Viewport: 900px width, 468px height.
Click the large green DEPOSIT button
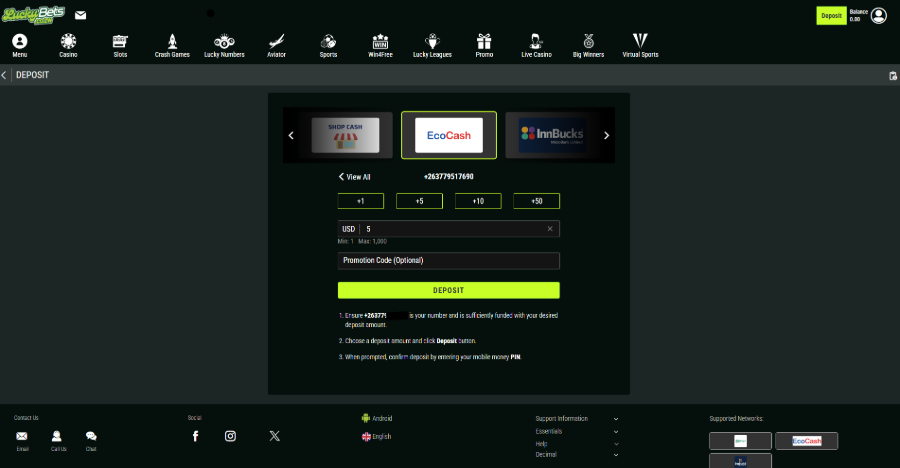tap(449, 291)
